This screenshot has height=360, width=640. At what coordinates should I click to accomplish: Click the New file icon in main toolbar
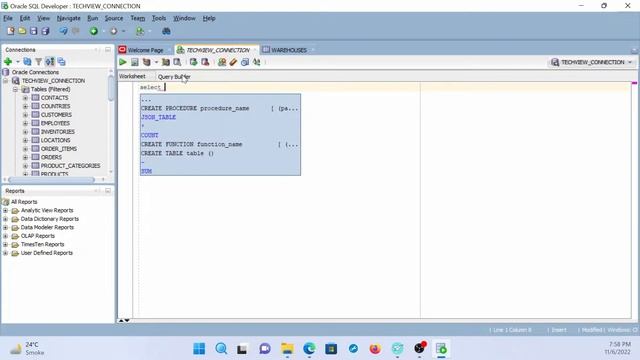11,31
